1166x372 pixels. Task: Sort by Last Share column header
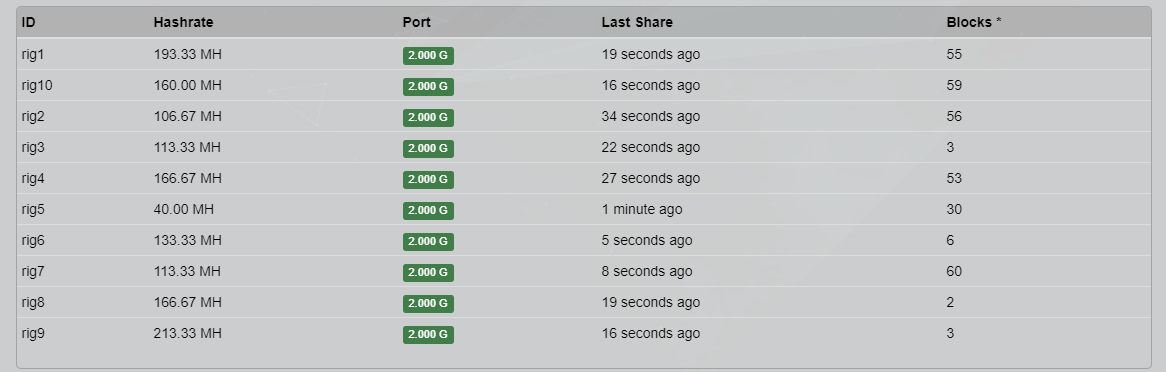637,22
